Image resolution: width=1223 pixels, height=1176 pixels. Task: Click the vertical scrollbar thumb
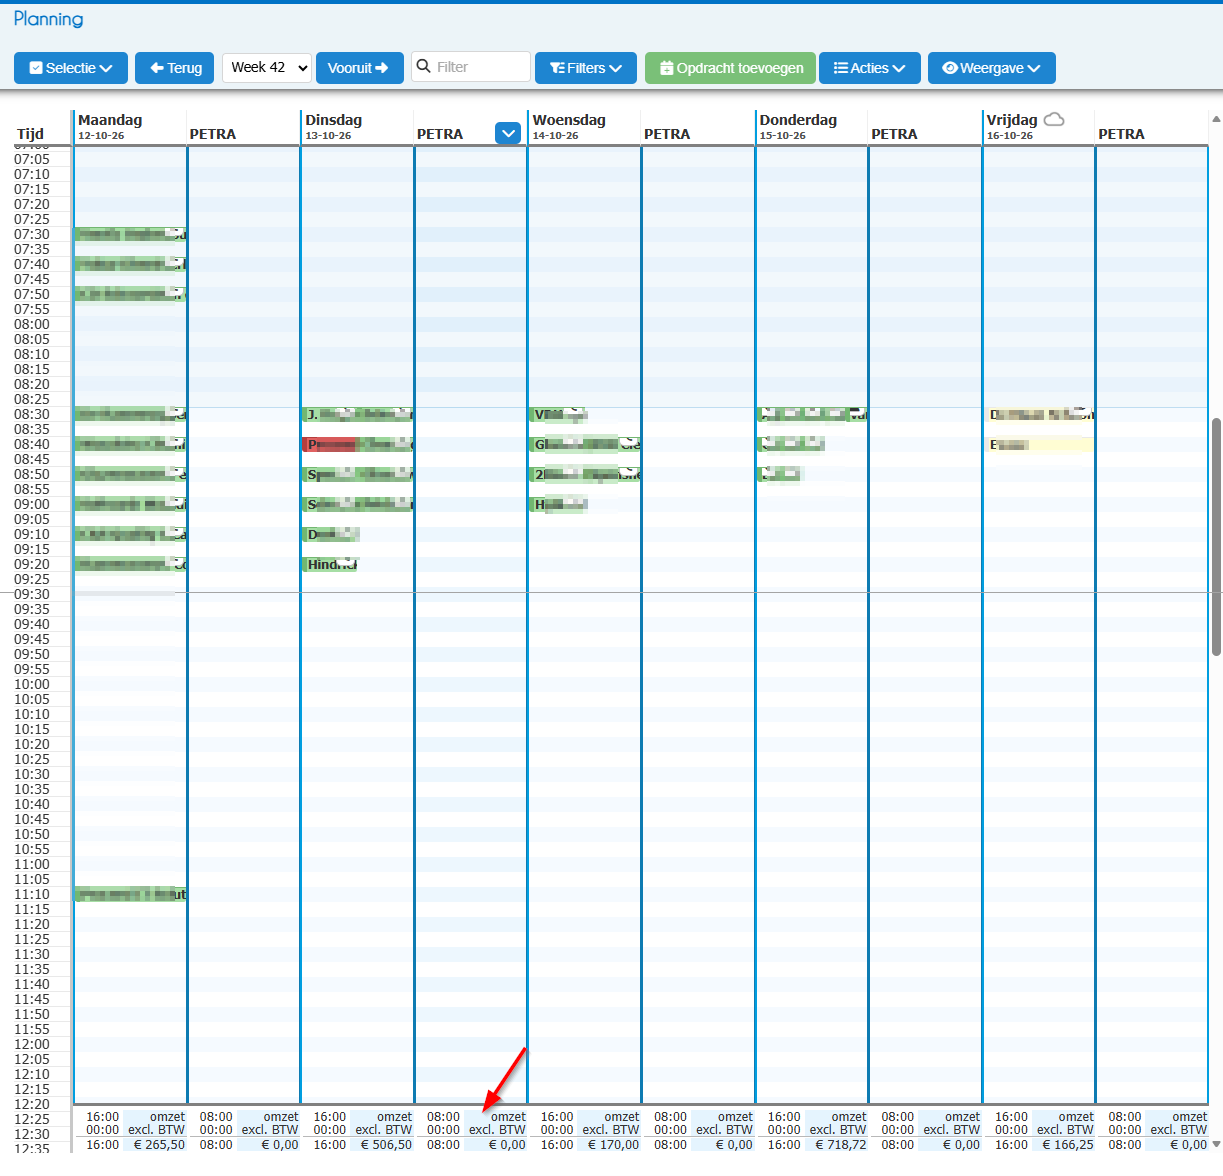pos(1216,537)
